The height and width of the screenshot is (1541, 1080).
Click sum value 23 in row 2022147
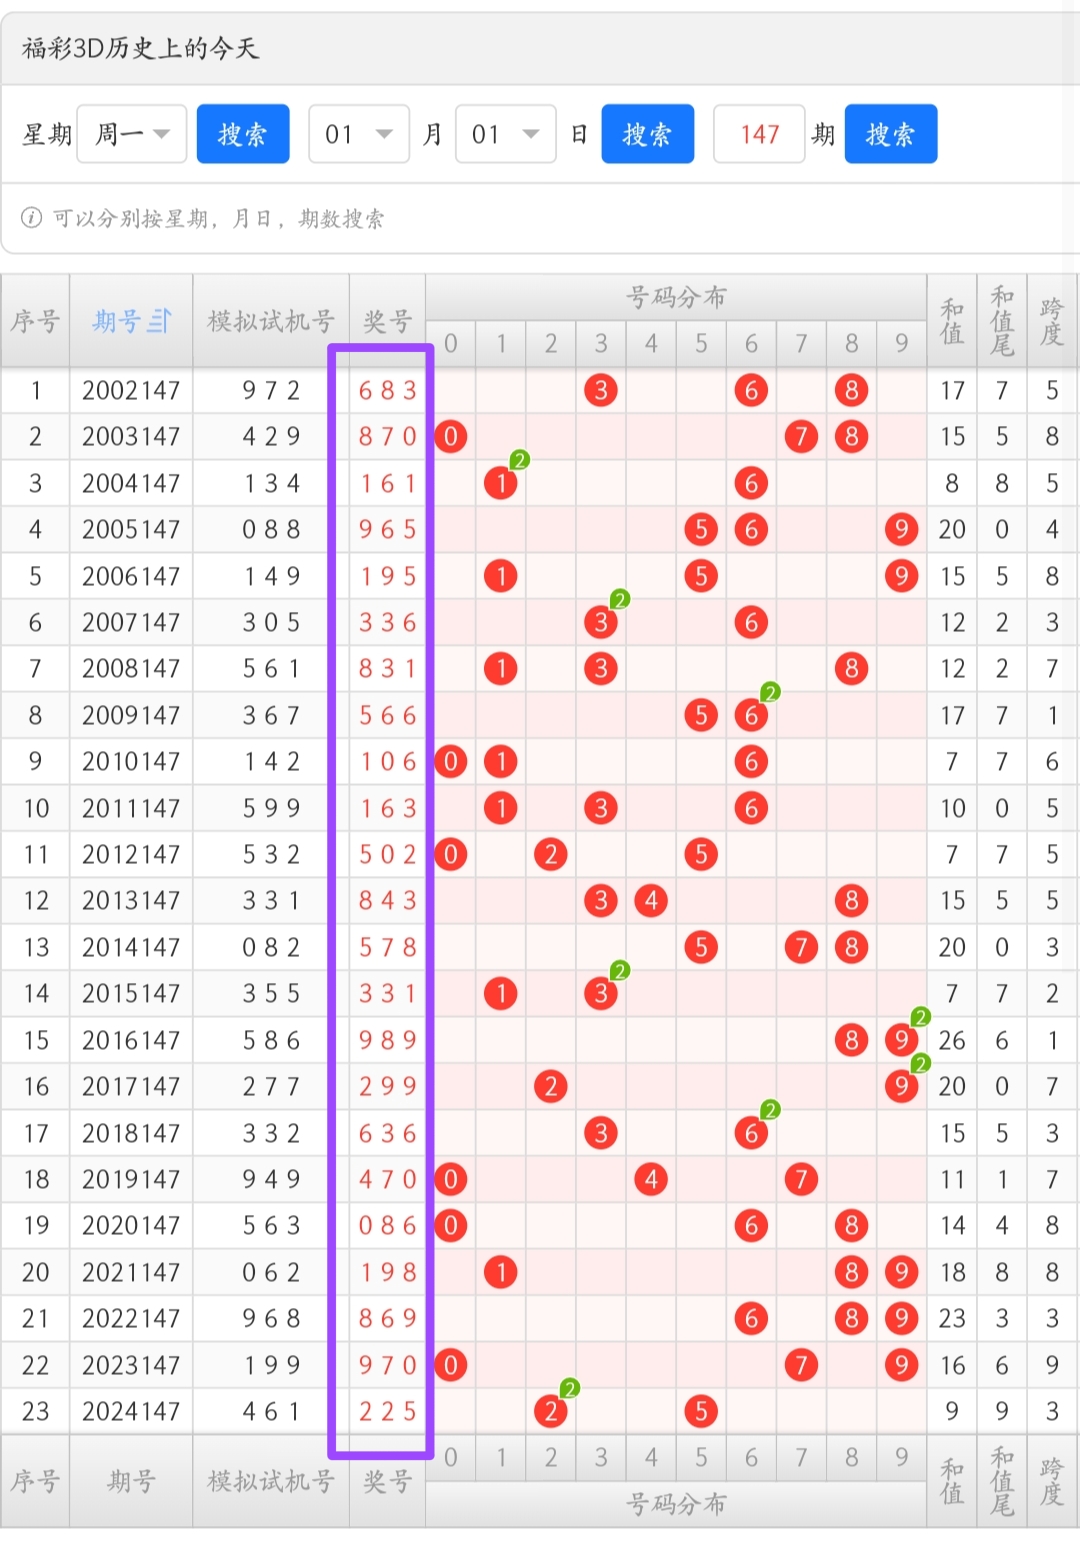952,1319
